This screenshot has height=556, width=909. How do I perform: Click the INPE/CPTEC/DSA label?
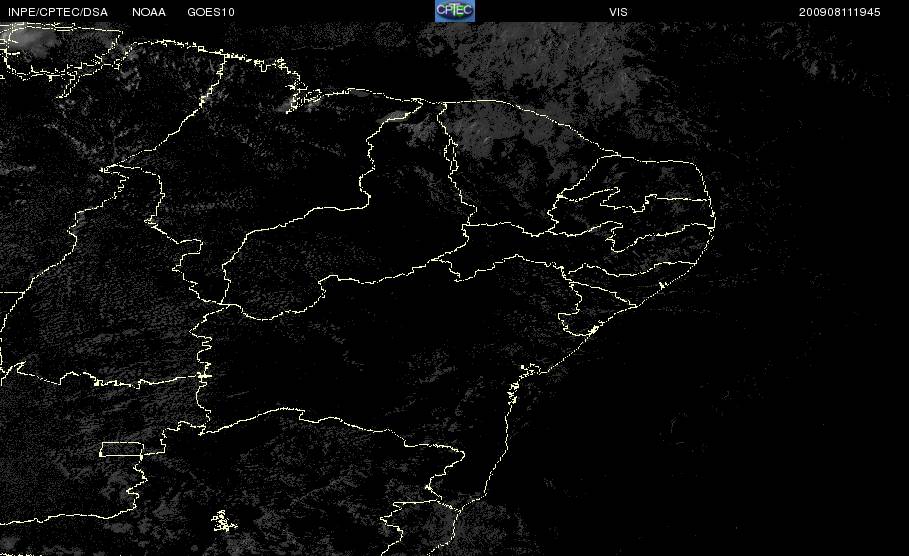[x=58, y=12]
